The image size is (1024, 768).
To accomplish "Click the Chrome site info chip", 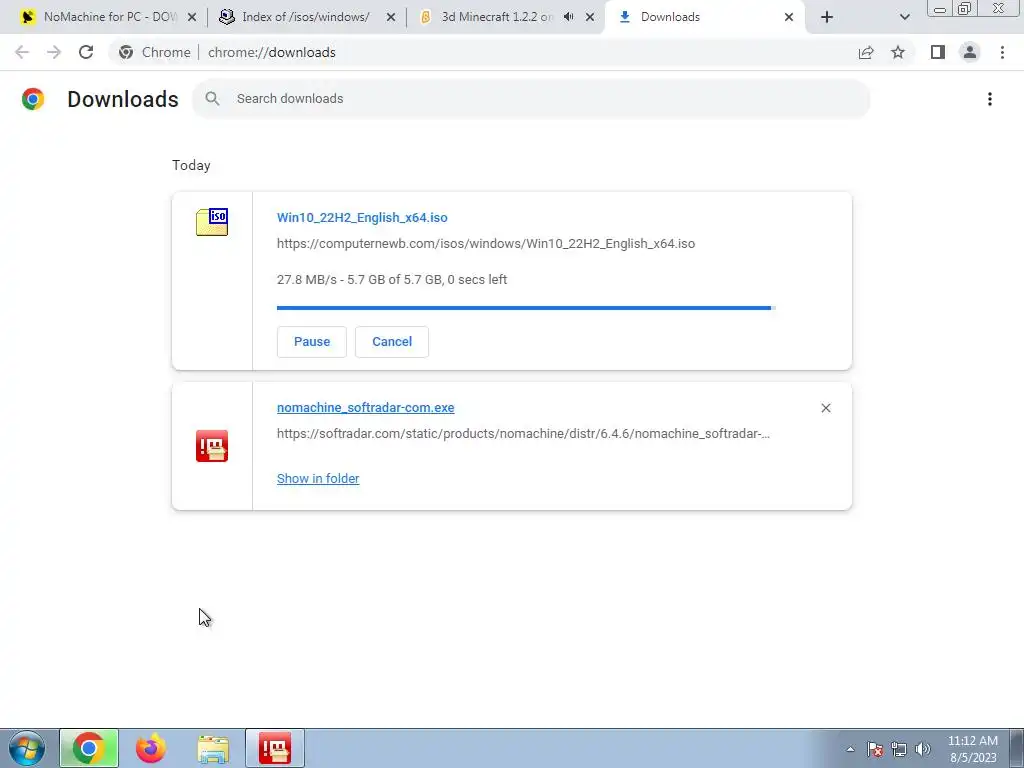I will [x=154, y=52].
